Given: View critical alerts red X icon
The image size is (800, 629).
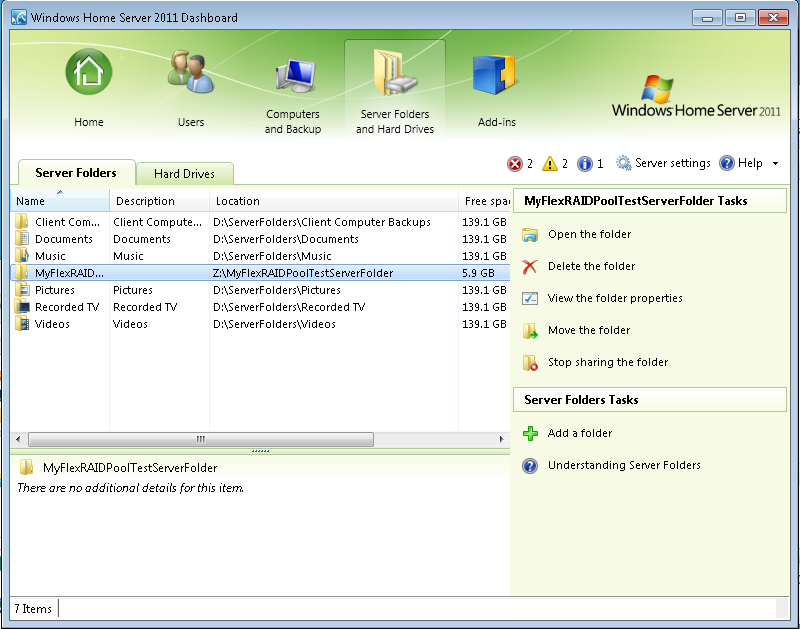Looking at the screenshot, I should pos(515,164).
